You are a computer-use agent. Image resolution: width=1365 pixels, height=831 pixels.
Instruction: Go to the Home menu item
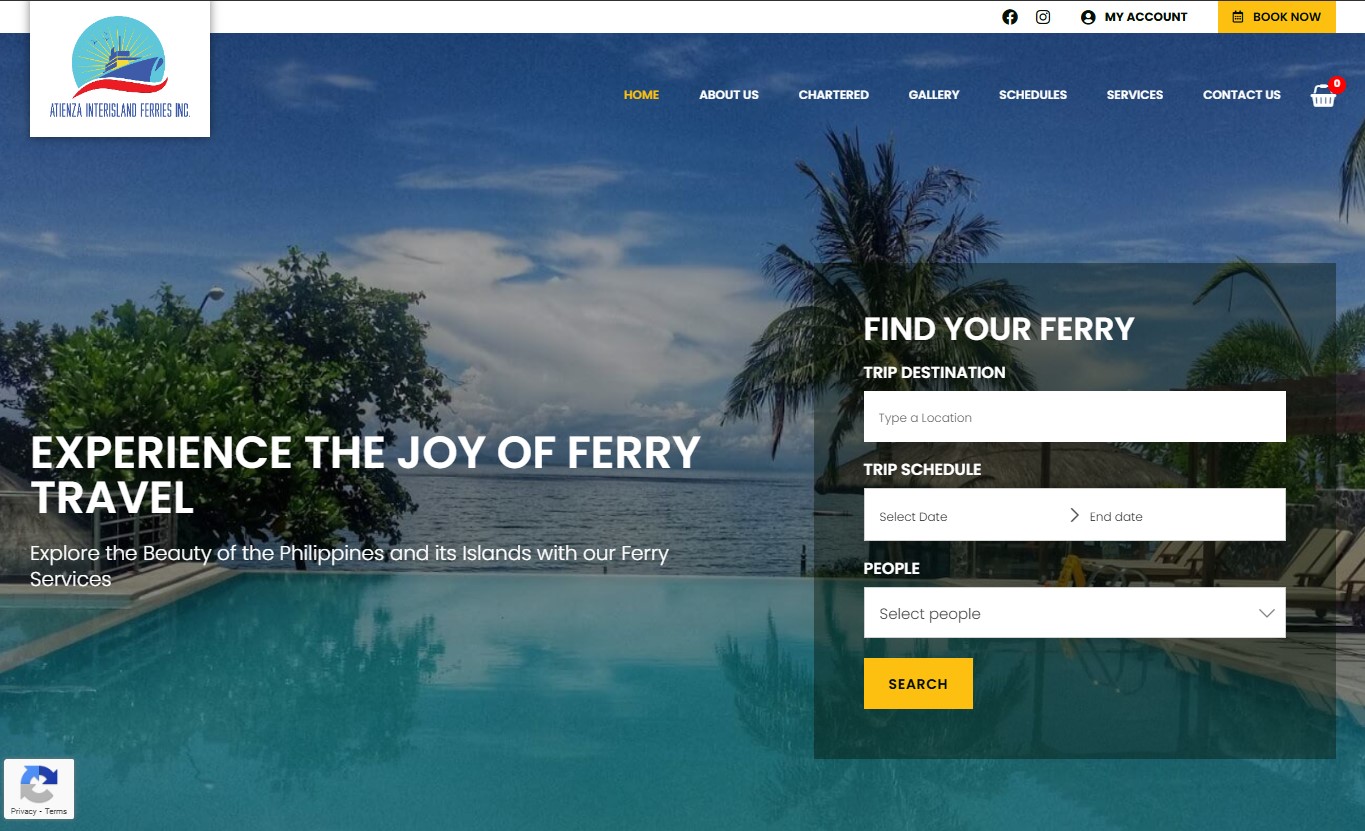[641, 95]
